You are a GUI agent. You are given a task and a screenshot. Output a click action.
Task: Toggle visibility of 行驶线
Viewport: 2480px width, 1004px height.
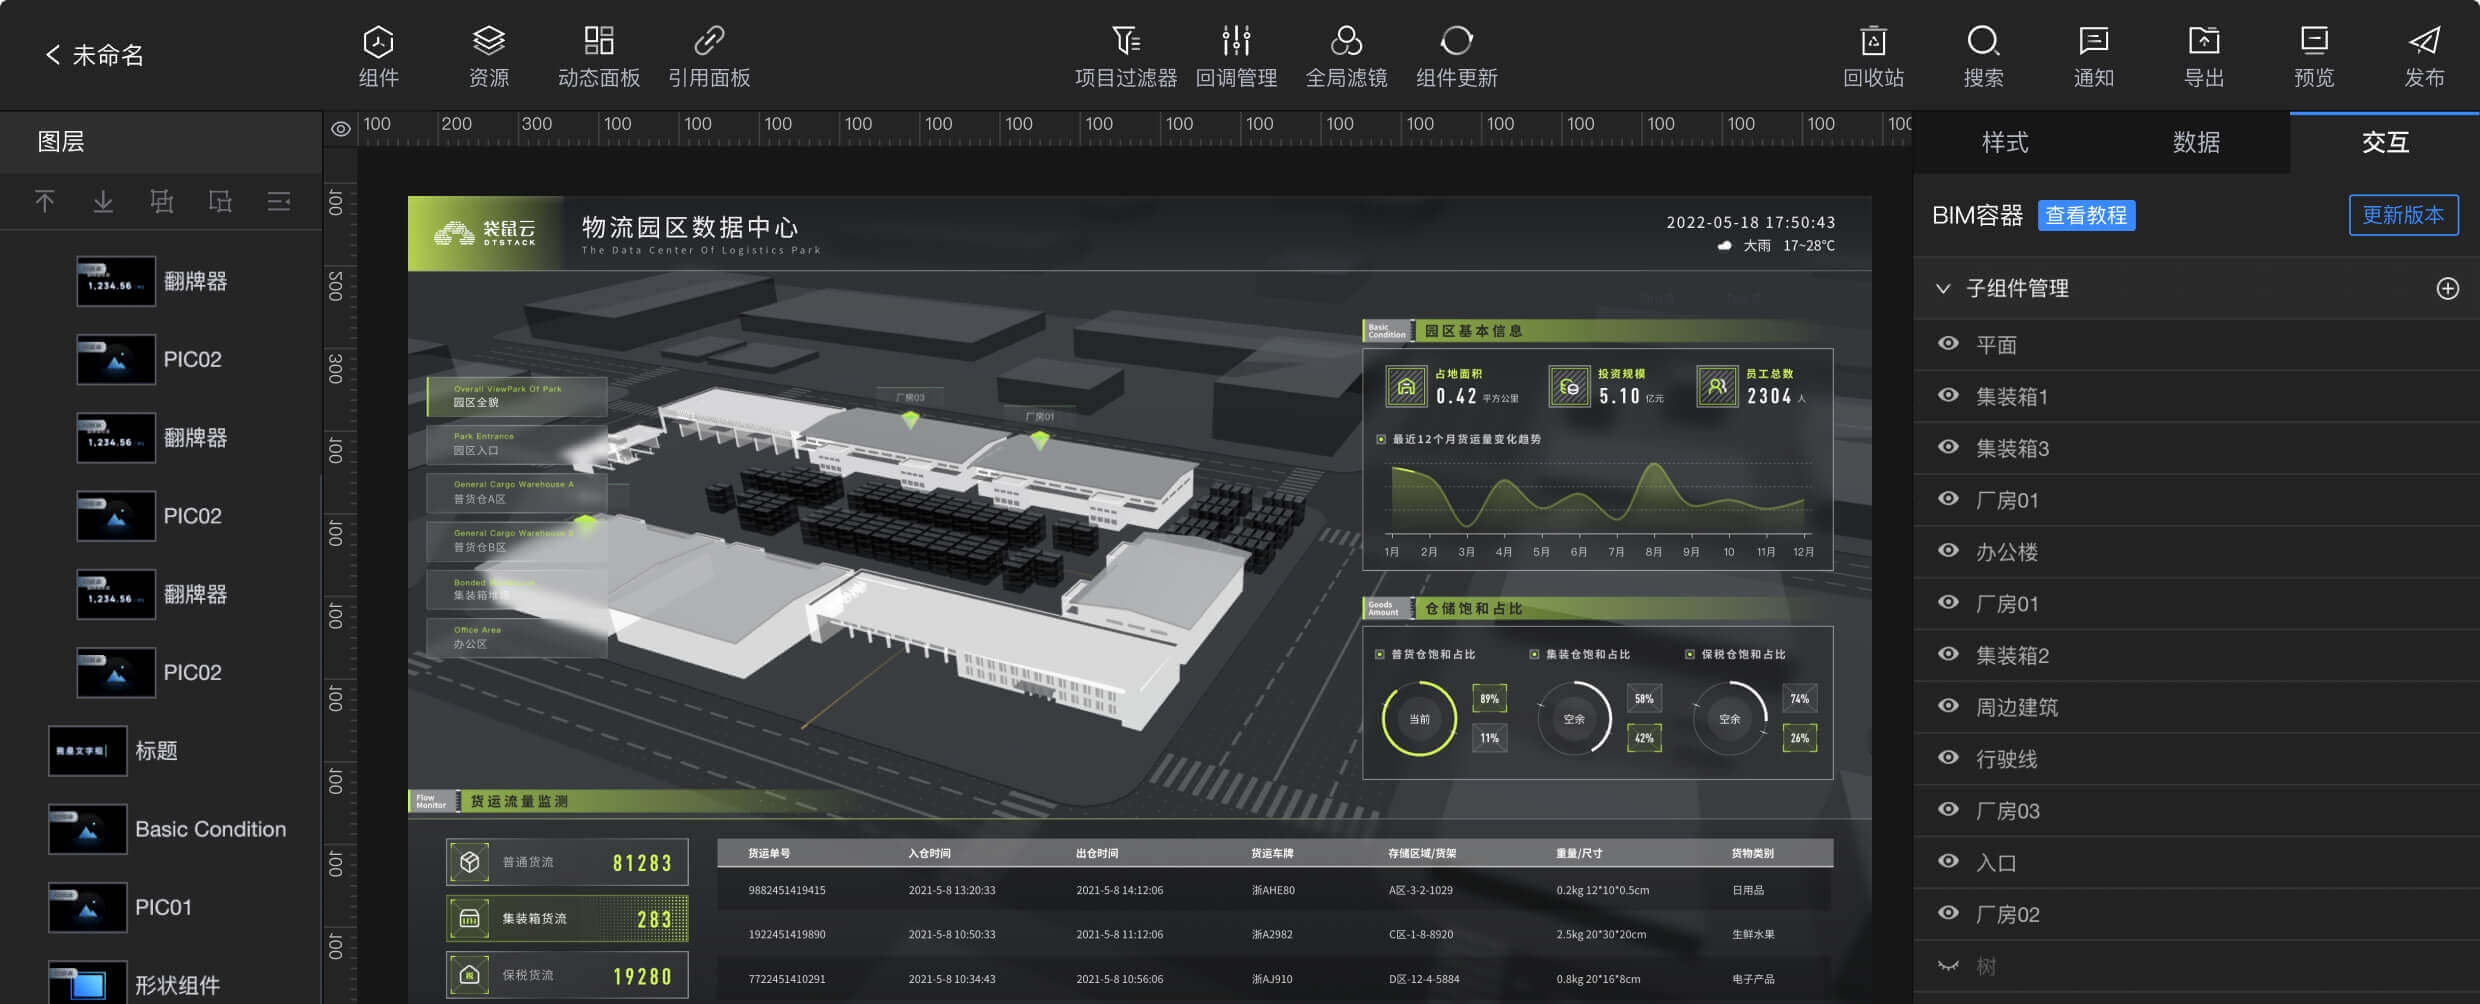pyautogui.click(x=1948, y=758)
